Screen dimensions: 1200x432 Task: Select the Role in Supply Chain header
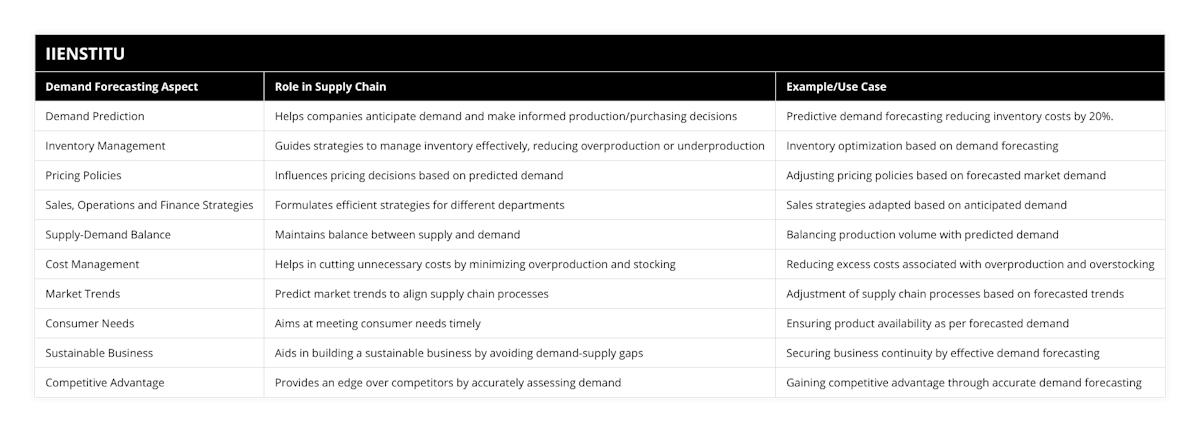pyautogui.click(x=331, y=87)
